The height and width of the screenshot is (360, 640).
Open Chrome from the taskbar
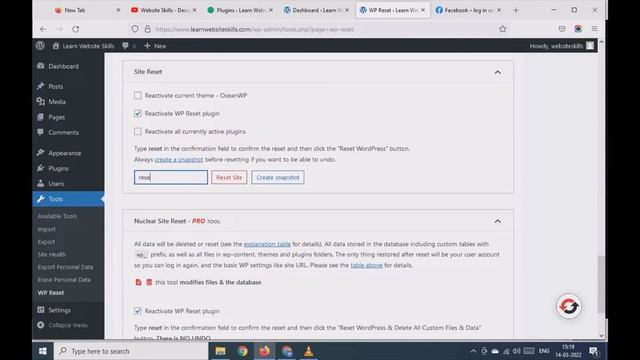242,351
